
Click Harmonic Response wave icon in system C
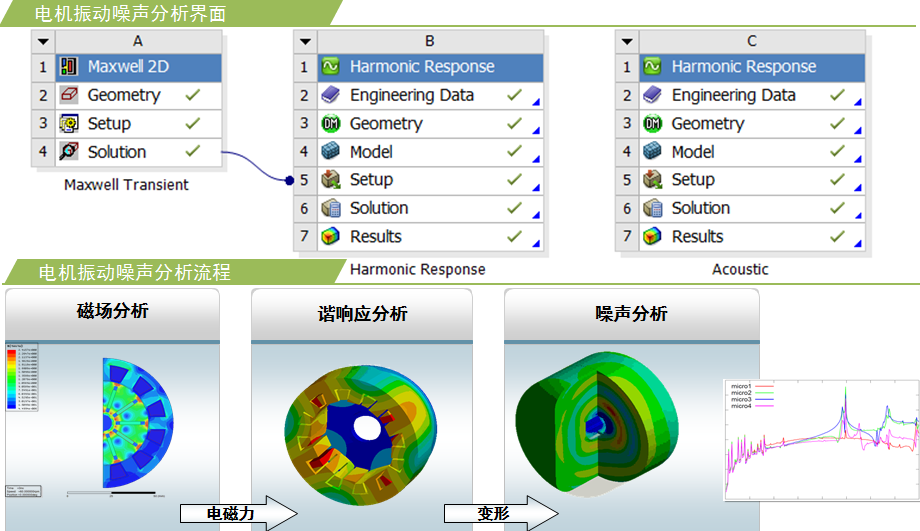652,66
